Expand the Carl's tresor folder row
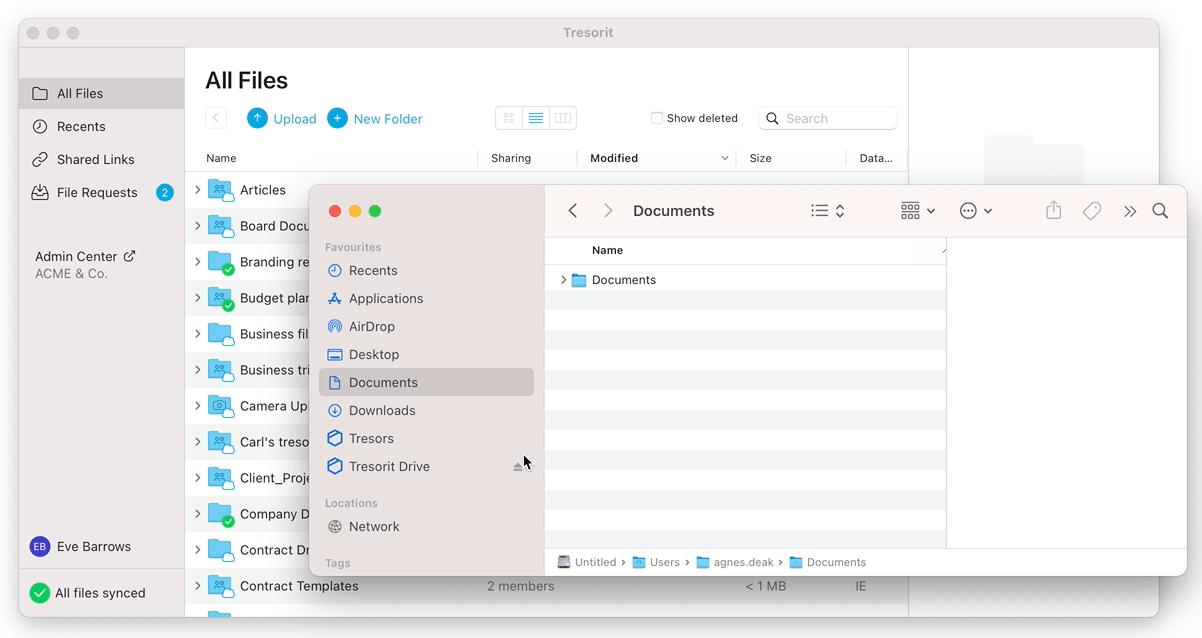Image resolution: width=1202 pixels, height=638 pixels. (198, 442)
